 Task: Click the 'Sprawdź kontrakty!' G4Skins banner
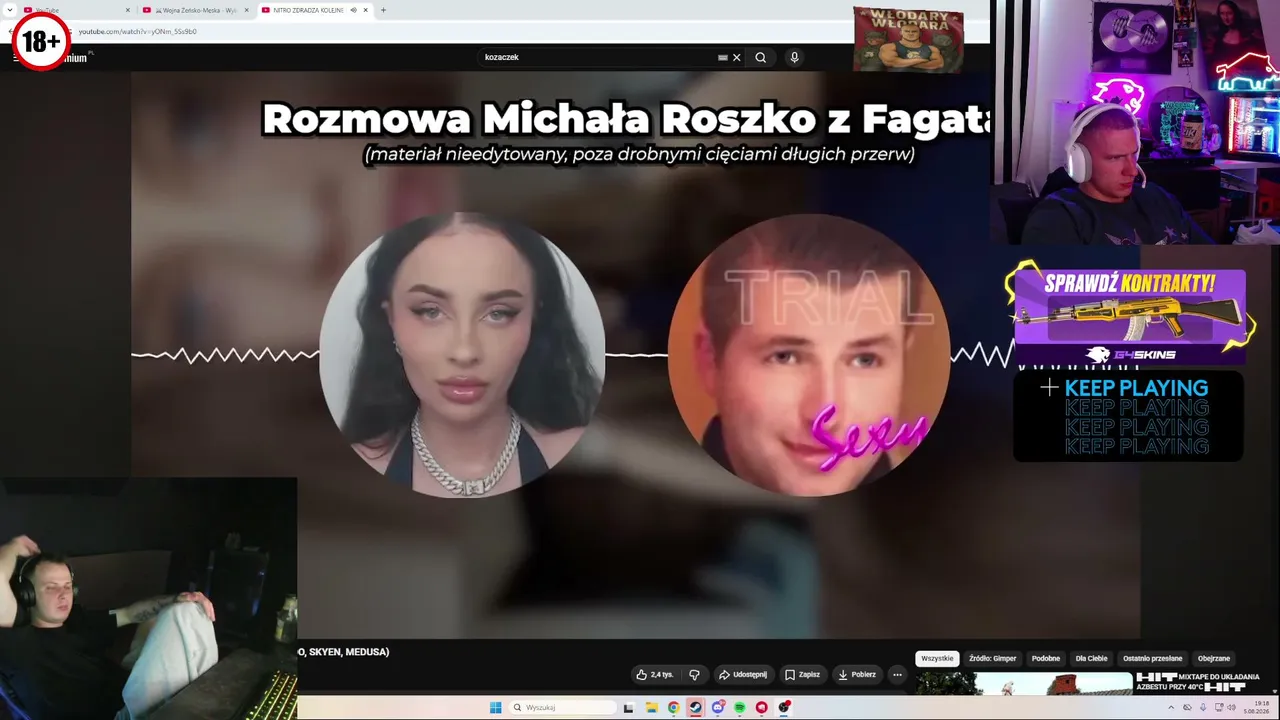click(x=1130, y=314)
